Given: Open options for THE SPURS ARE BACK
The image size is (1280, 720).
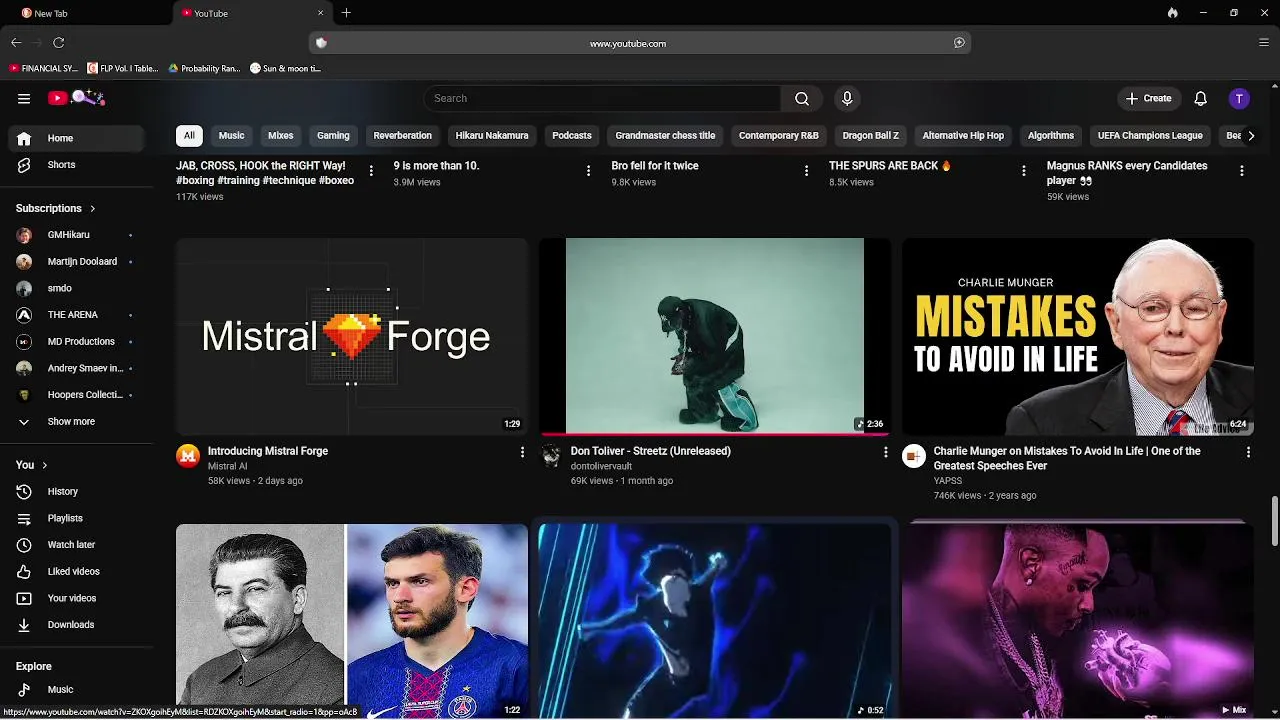Looking at the screenshot, I should pos(1023,171).
